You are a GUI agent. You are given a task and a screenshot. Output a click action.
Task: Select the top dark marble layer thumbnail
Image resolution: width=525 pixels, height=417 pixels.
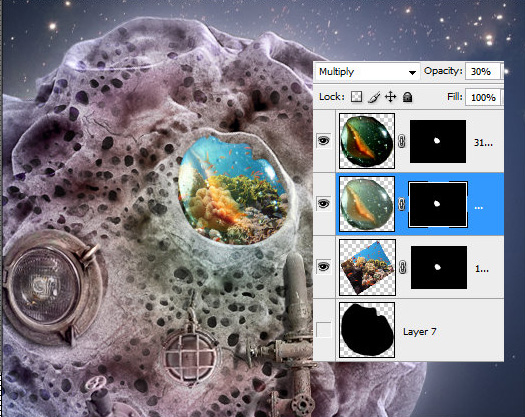pyautogui.click(x=367, y=141)
